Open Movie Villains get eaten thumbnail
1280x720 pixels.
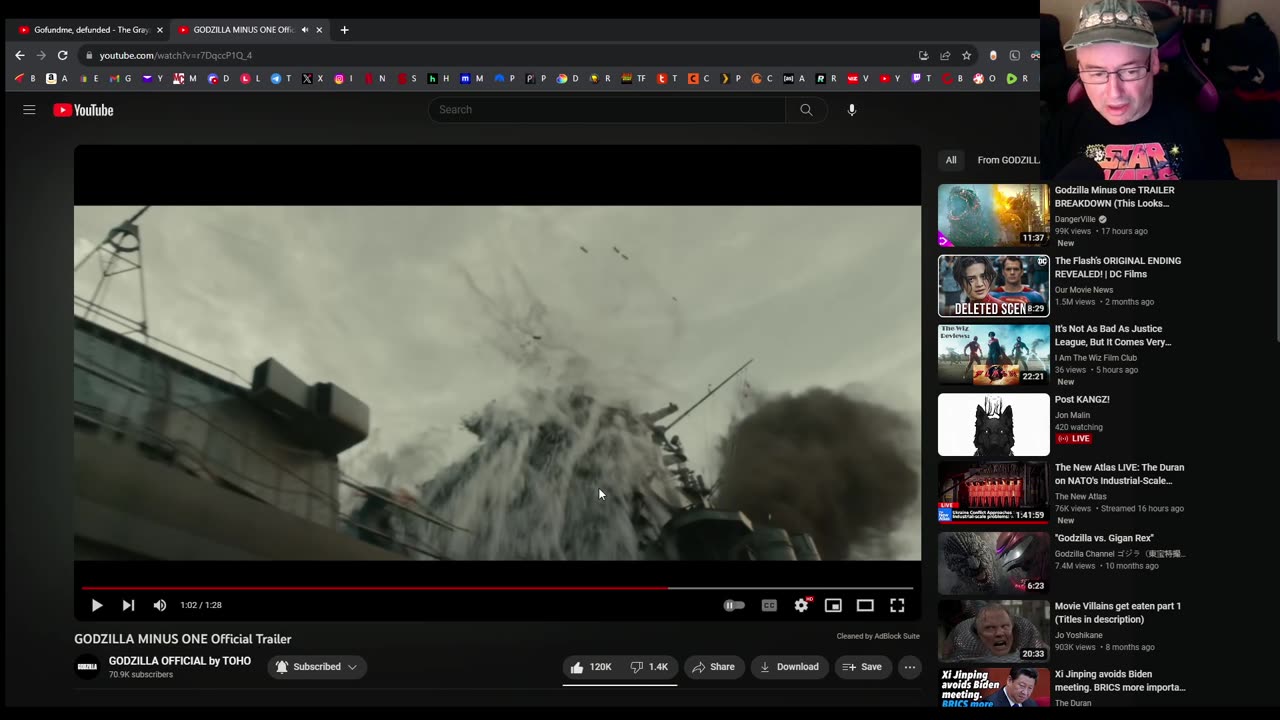(993, 631)
